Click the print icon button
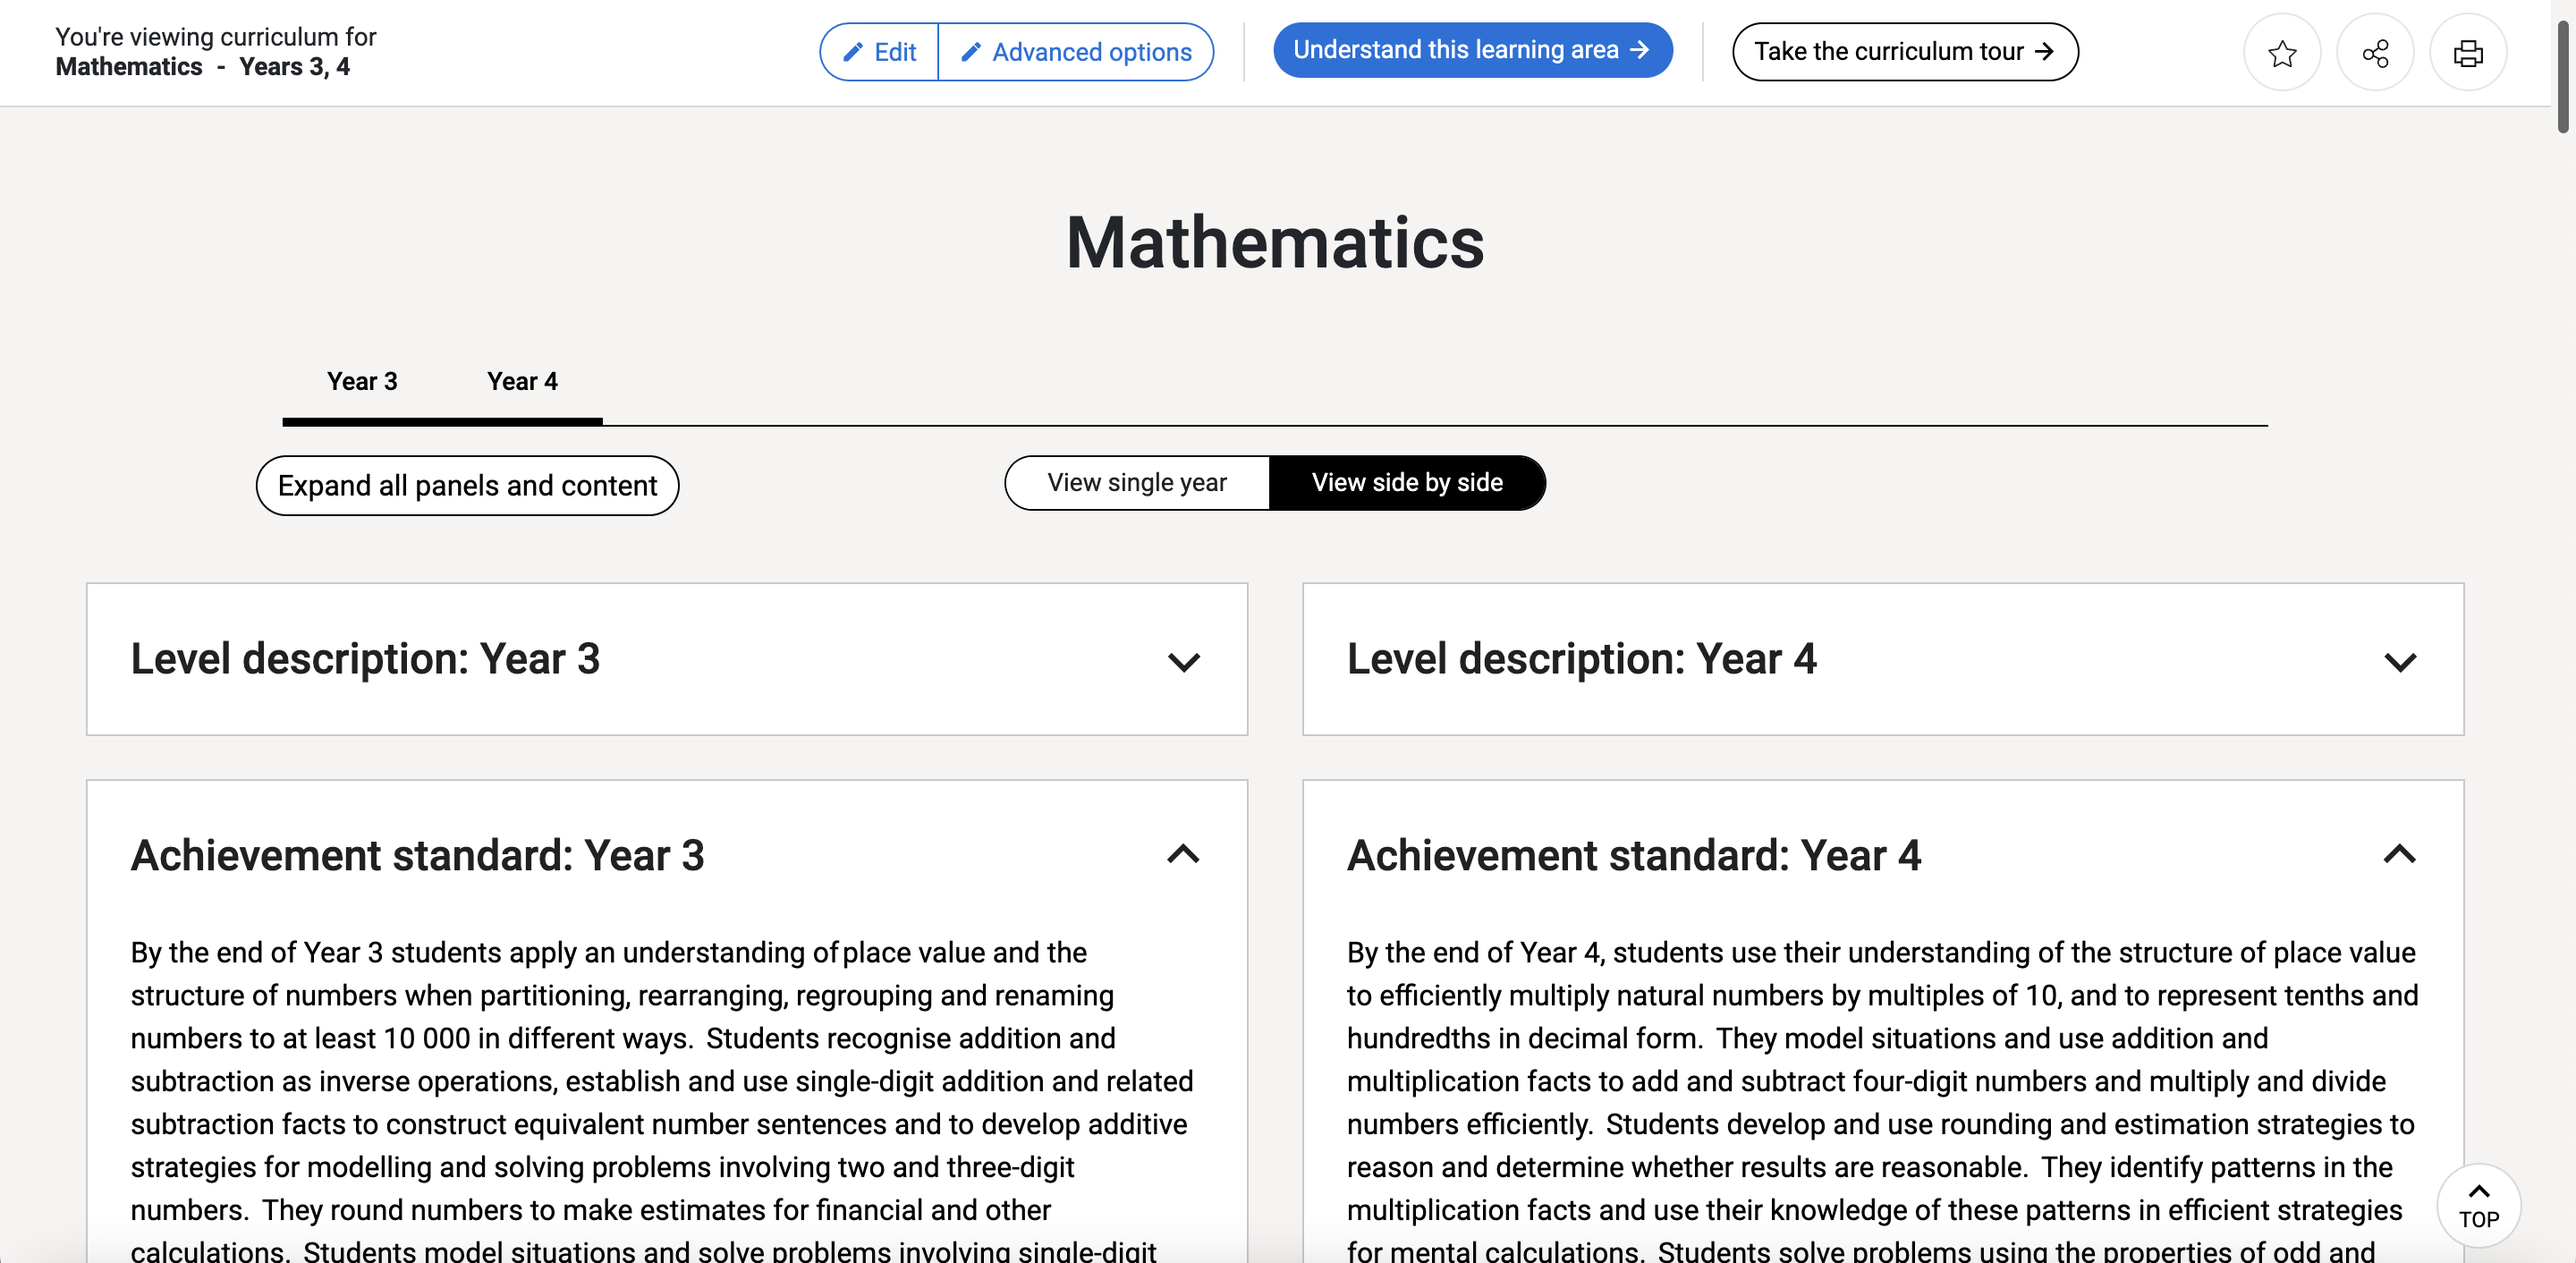2576x1263 pixels. pos(2468,53)
